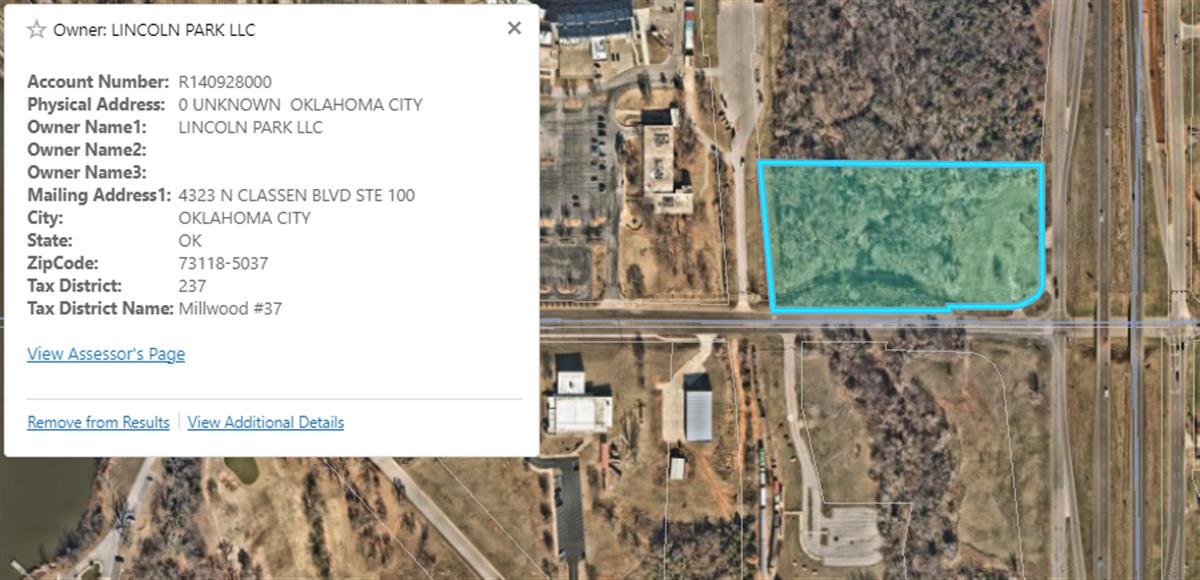
Task: Close the owner details popup
Action: coord(514,28)
